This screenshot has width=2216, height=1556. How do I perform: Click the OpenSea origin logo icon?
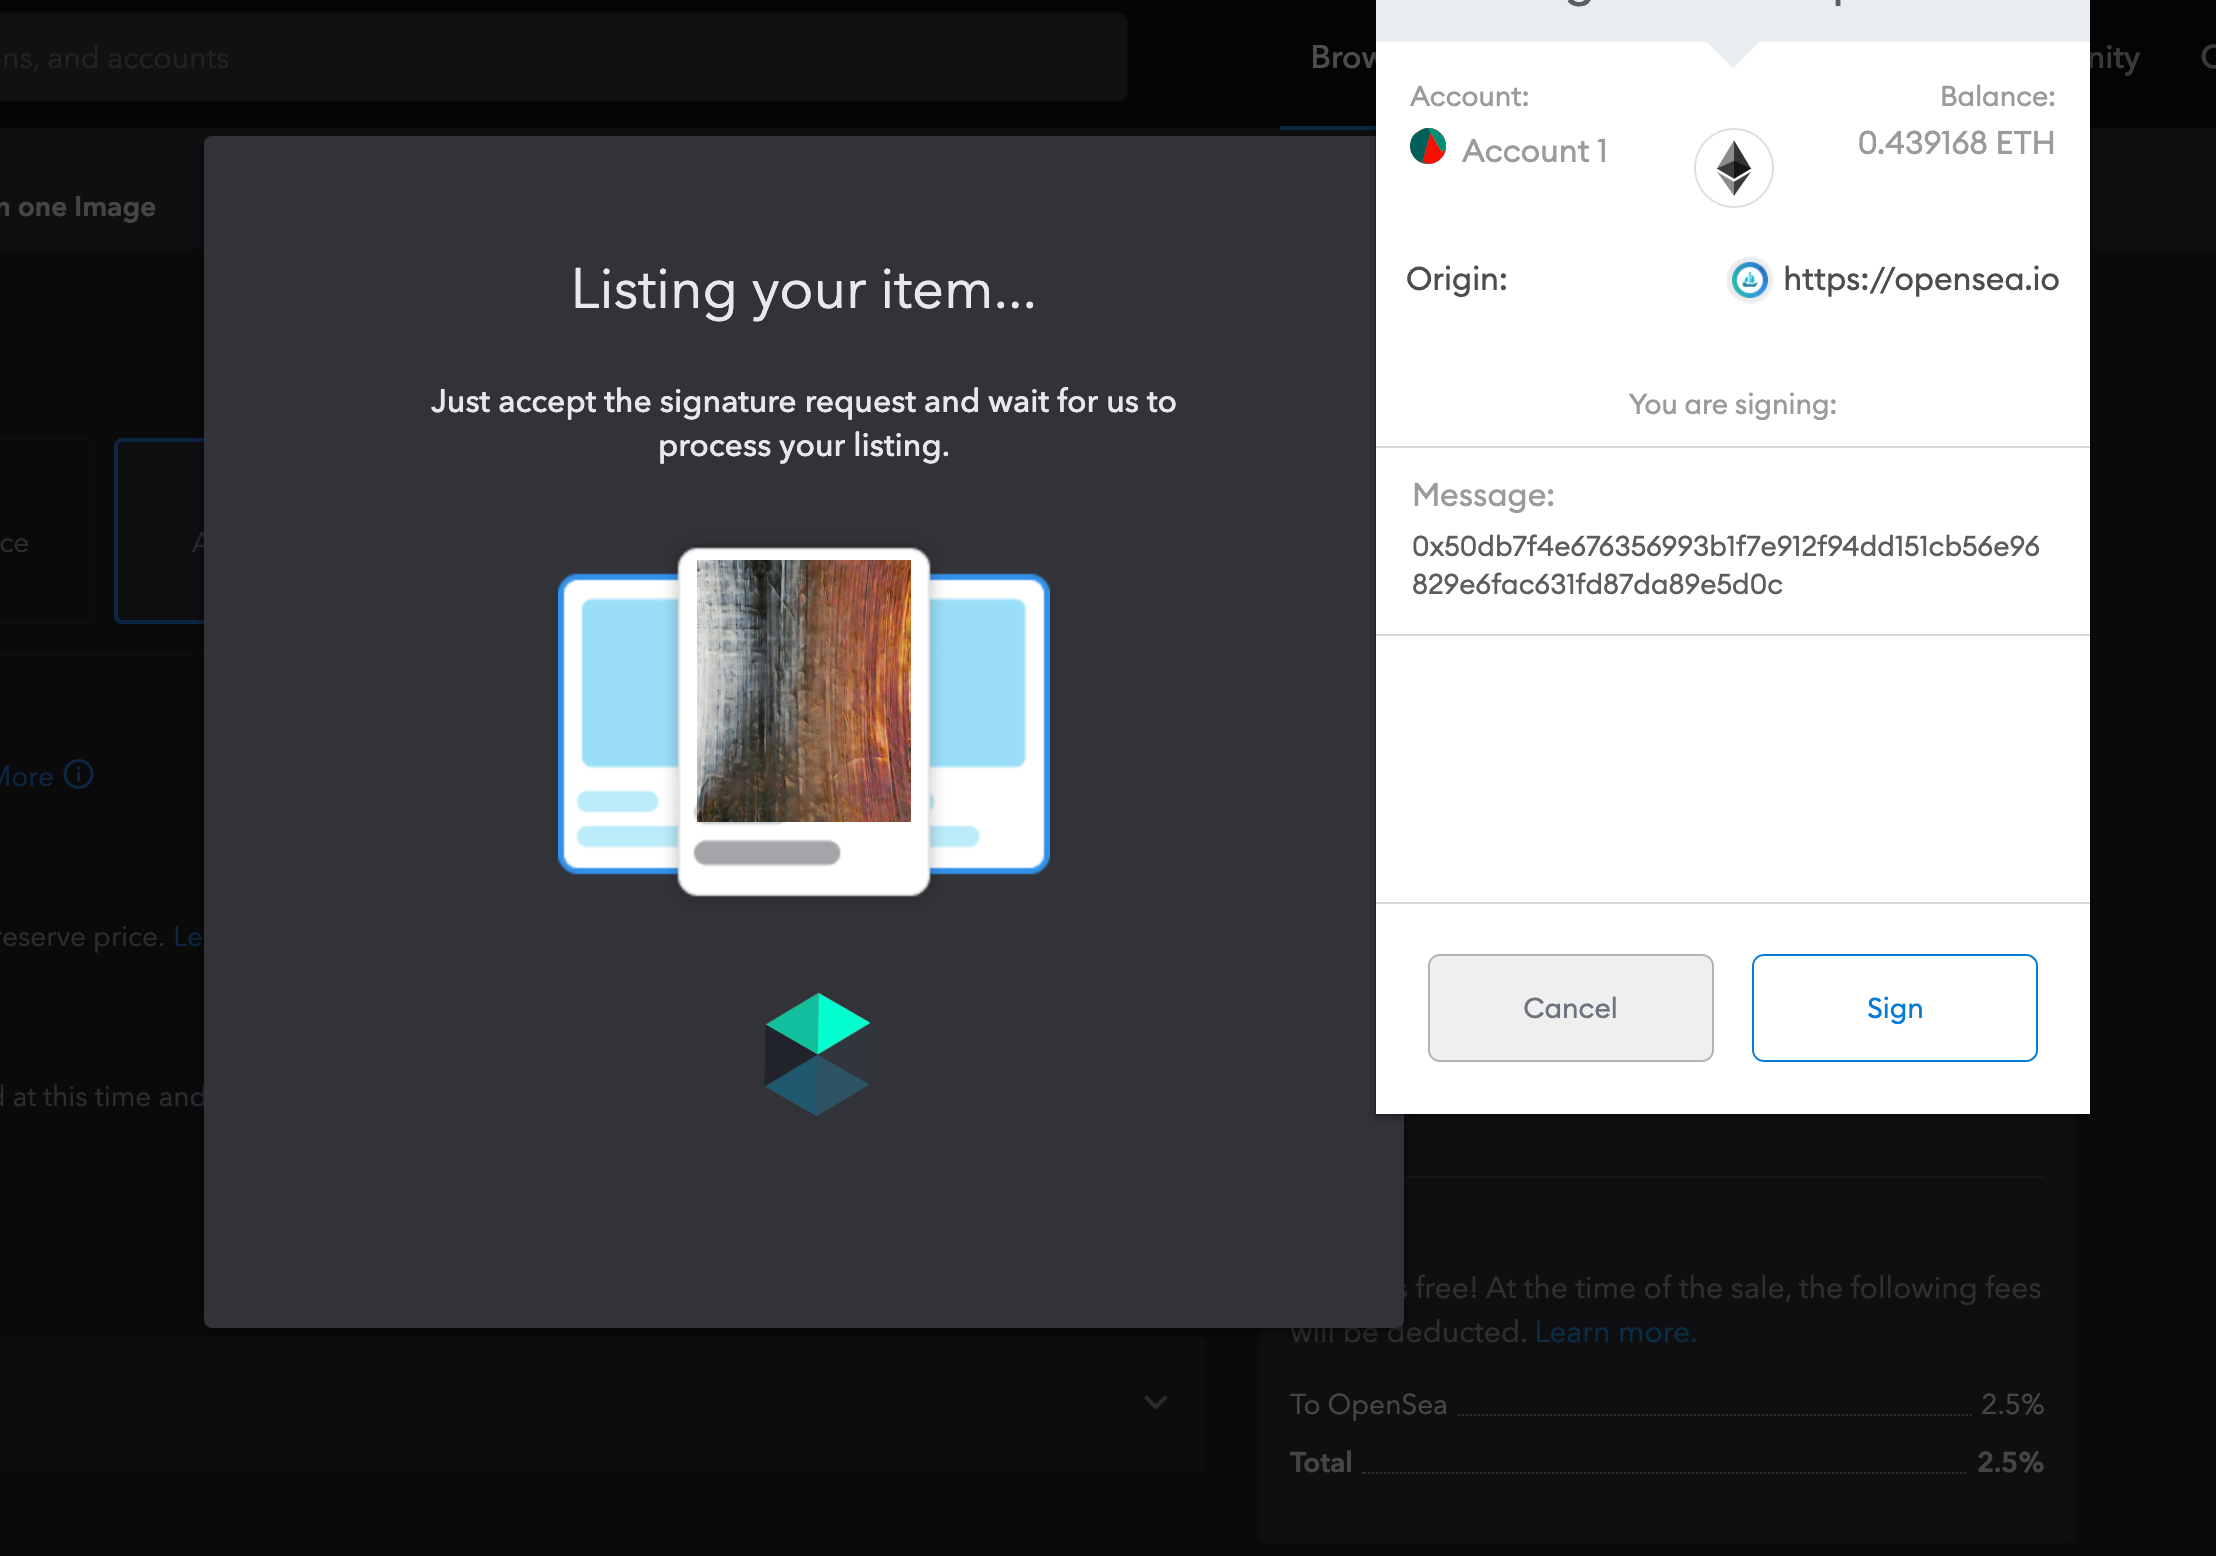[x=1749, y=280]
